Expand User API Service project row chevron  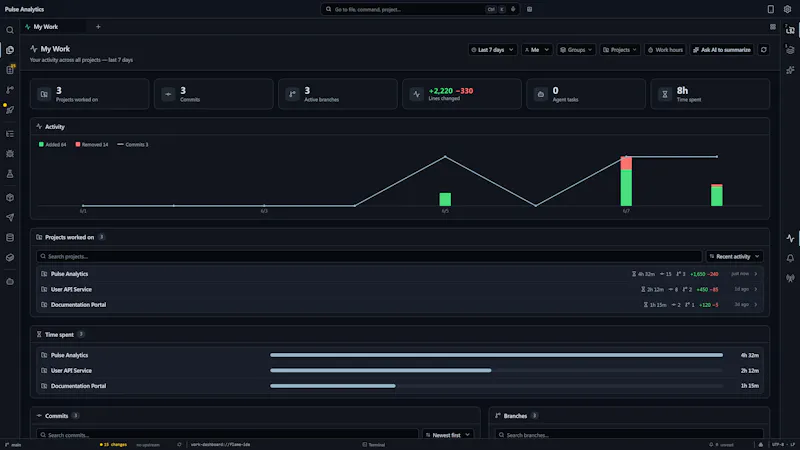click(x=756, y=289)
